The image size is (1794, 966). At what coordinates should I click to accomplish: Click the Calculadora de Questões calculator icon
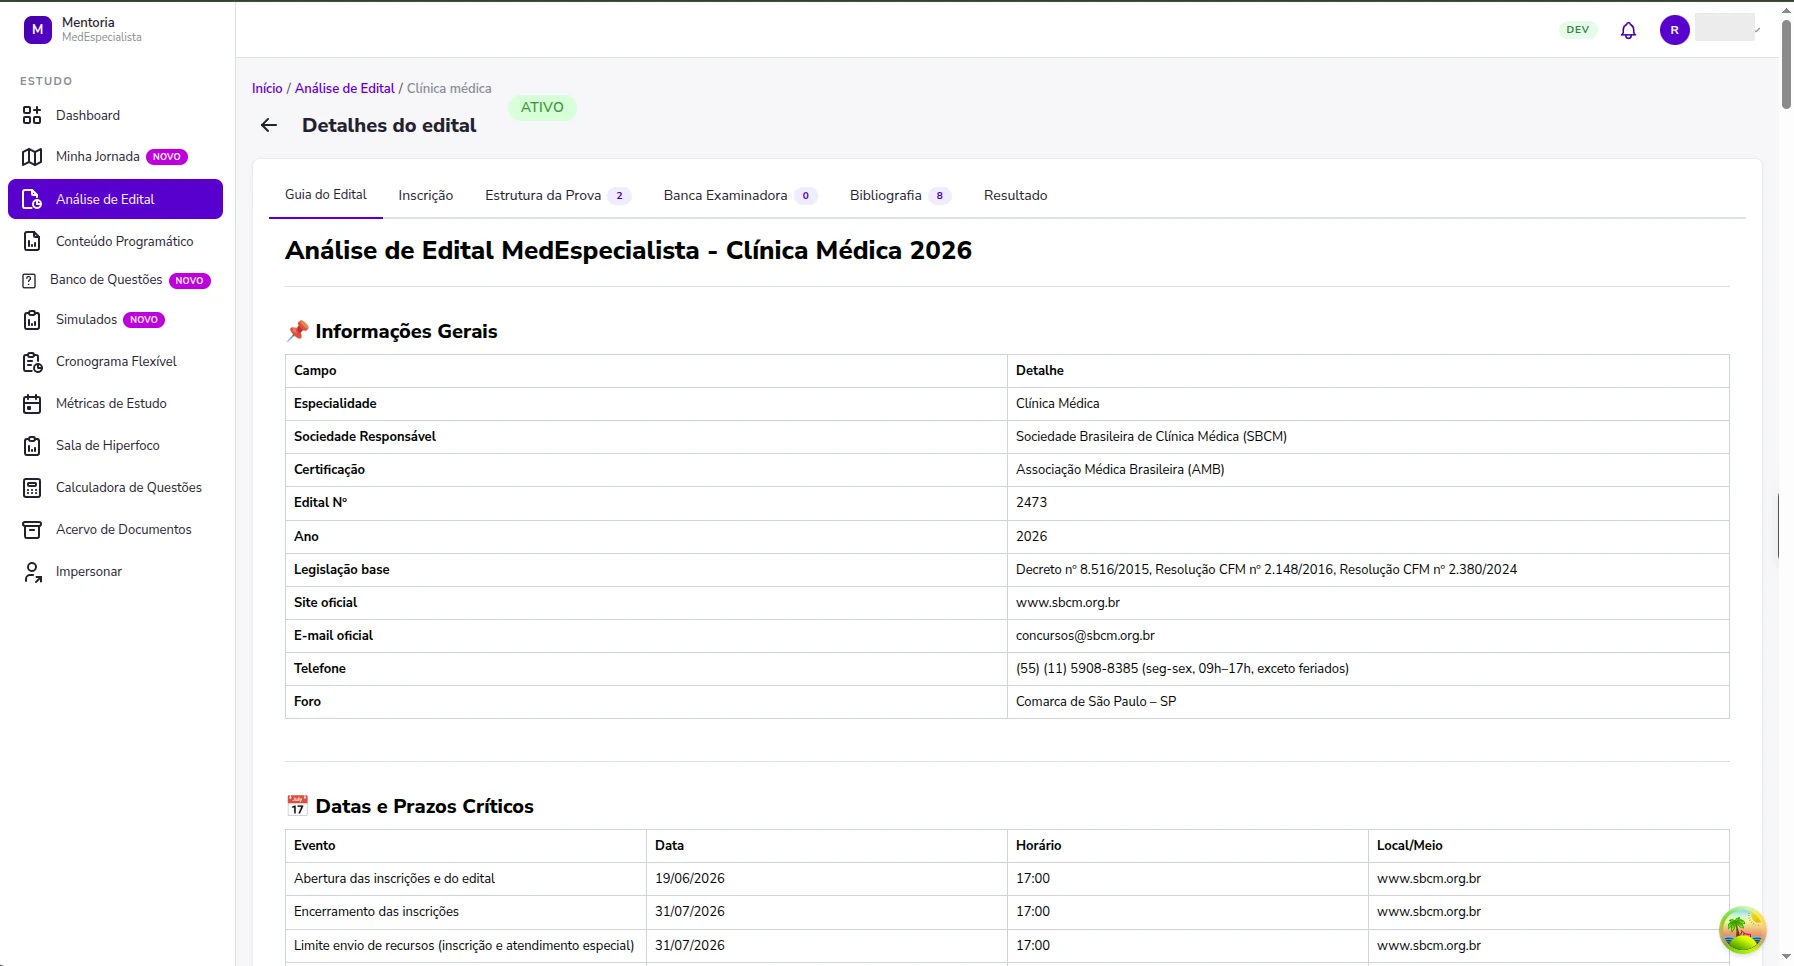click(32, 488)
